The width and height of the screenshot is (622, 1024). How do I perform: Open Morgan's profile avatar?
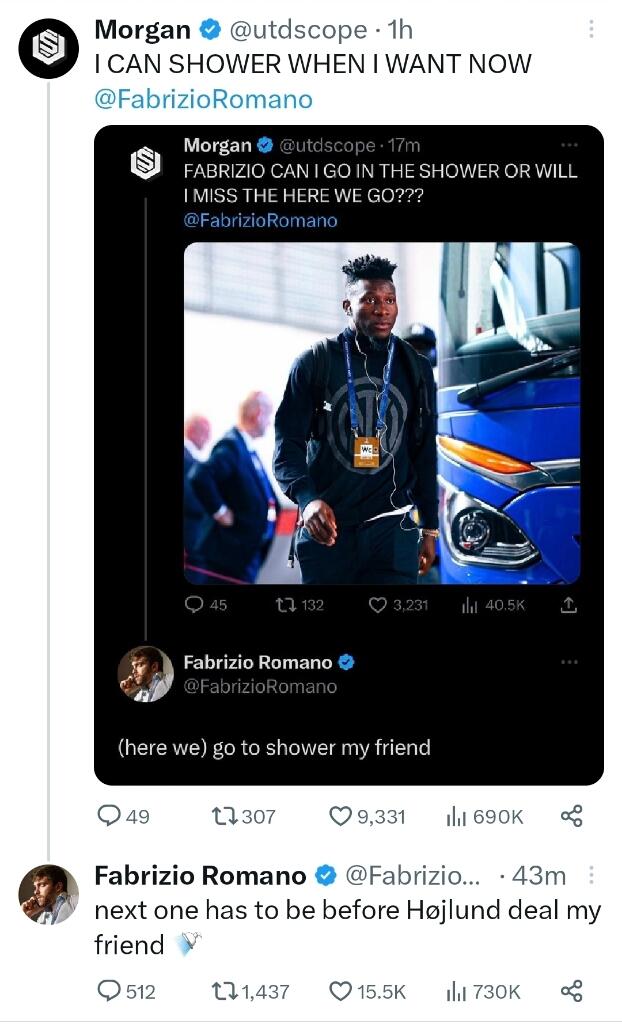click(49, 49)
